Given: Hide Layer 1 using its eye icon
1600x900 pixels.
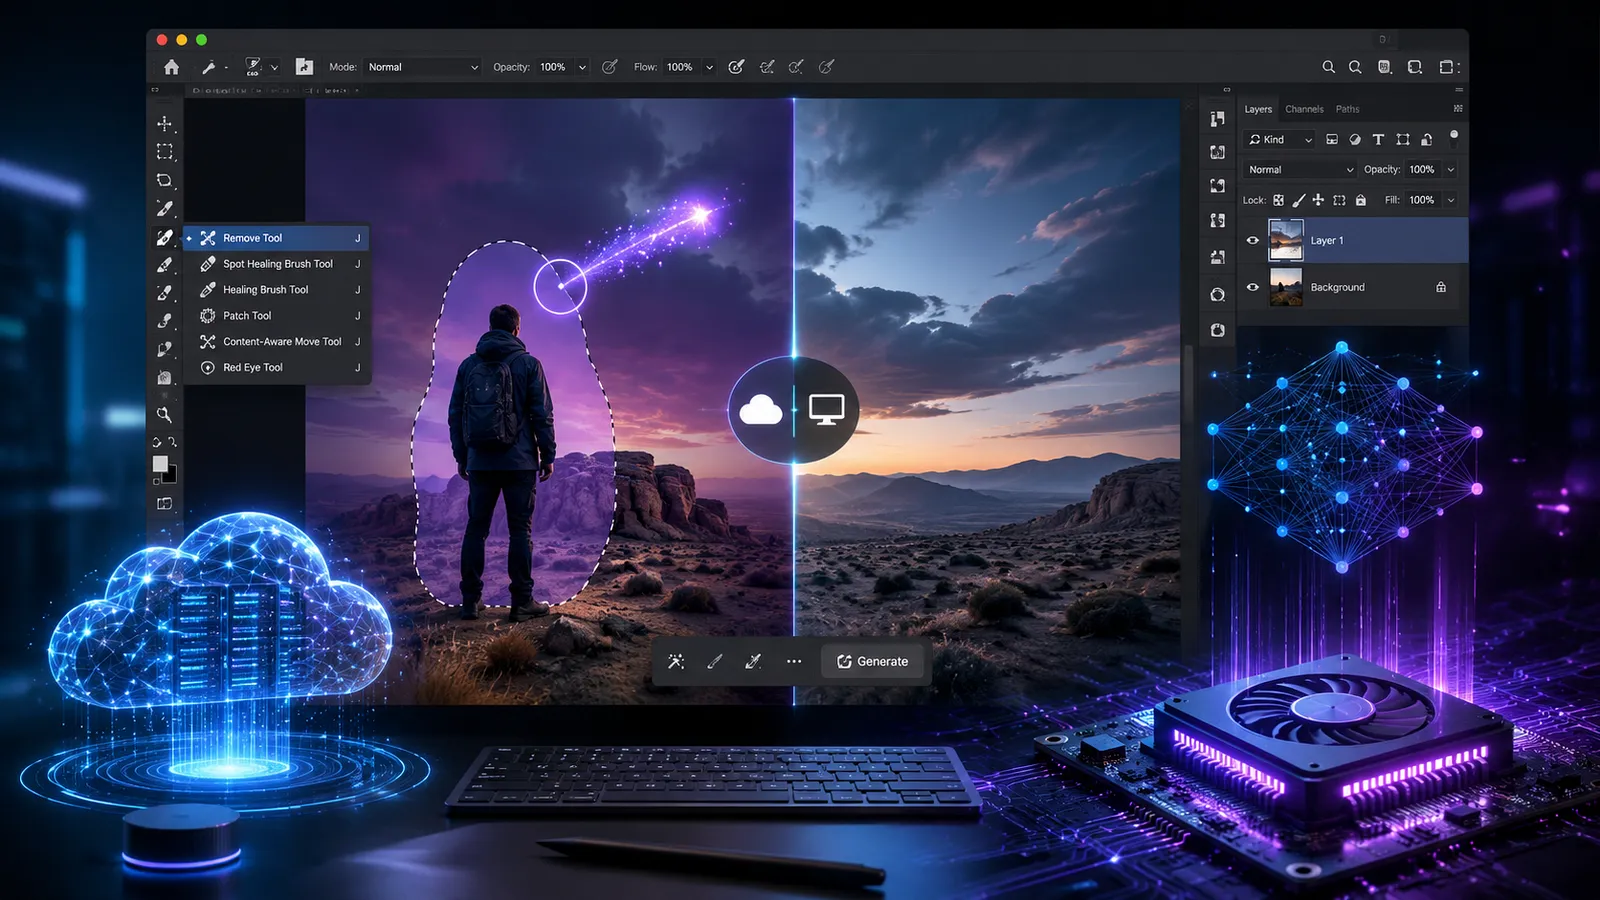Looking at the screenshot, I should click(x=1252, y=240).
